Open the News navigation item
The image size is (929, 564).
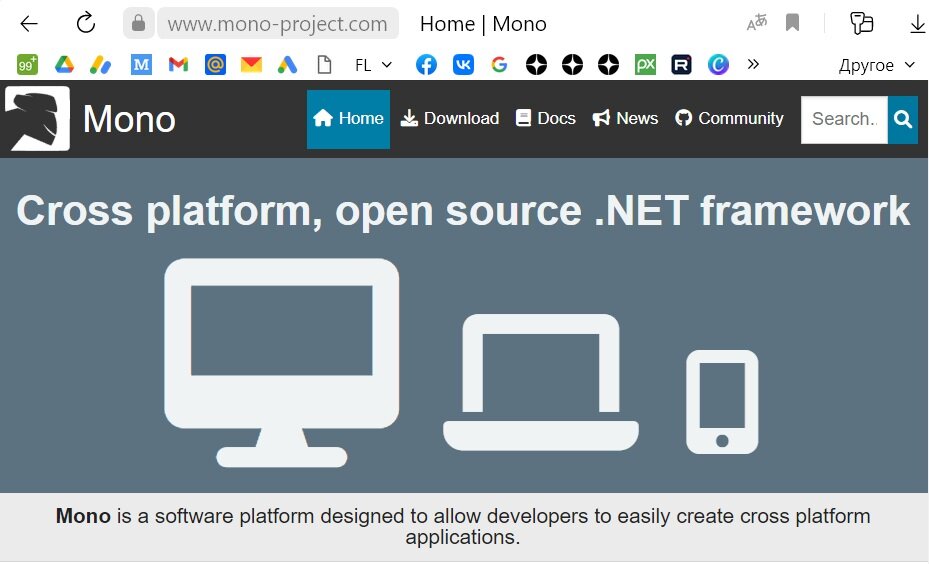pos(625,118)
